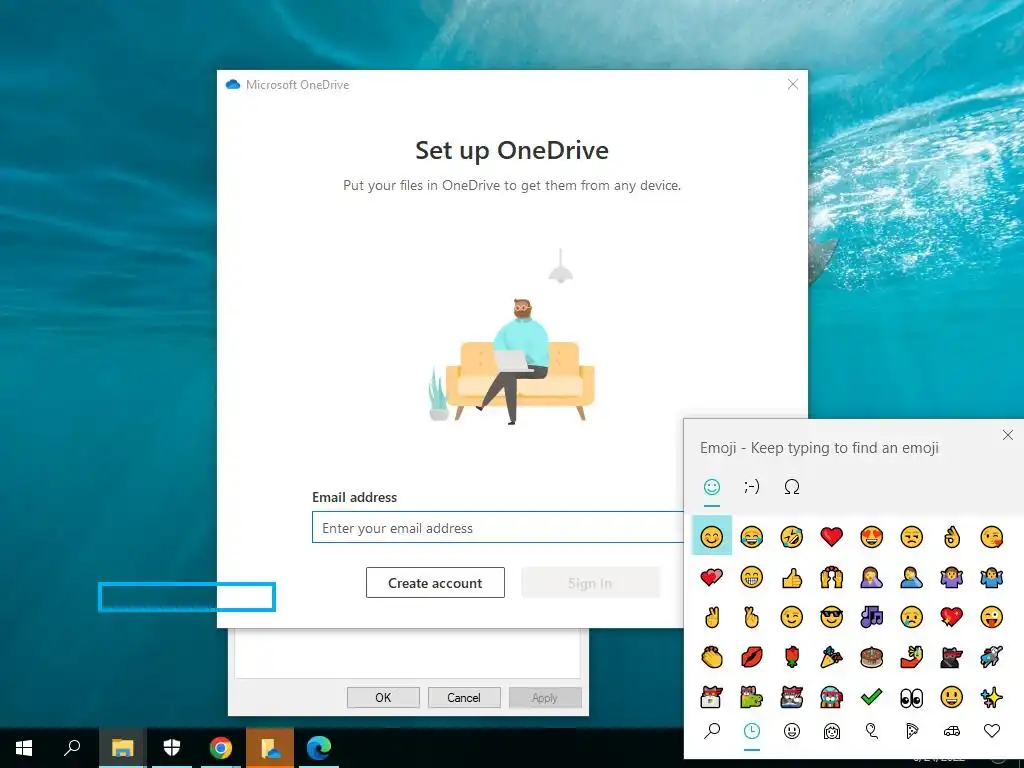Click Cancel in the background dialog

[464, 697]
